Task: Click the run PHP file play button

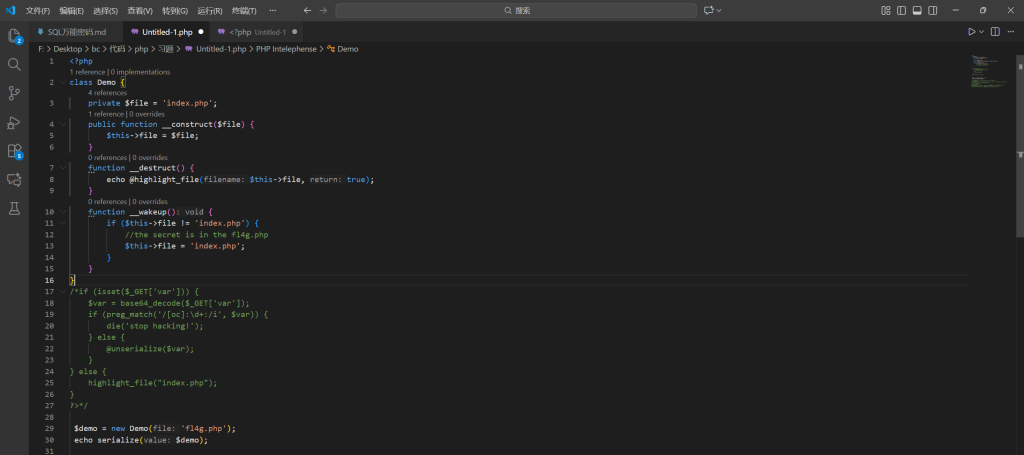Action: coord(970,32)
